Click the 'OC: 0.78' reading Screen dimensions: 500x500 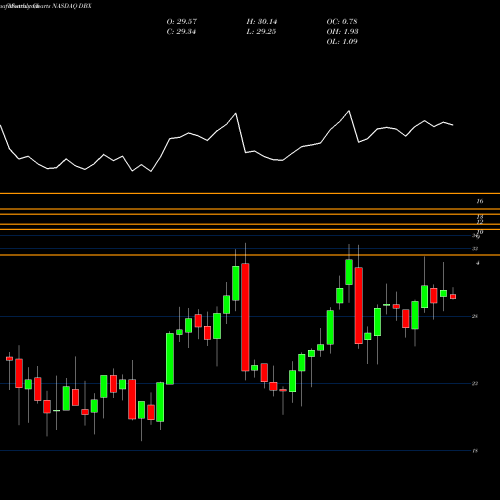tap(342, 22)
